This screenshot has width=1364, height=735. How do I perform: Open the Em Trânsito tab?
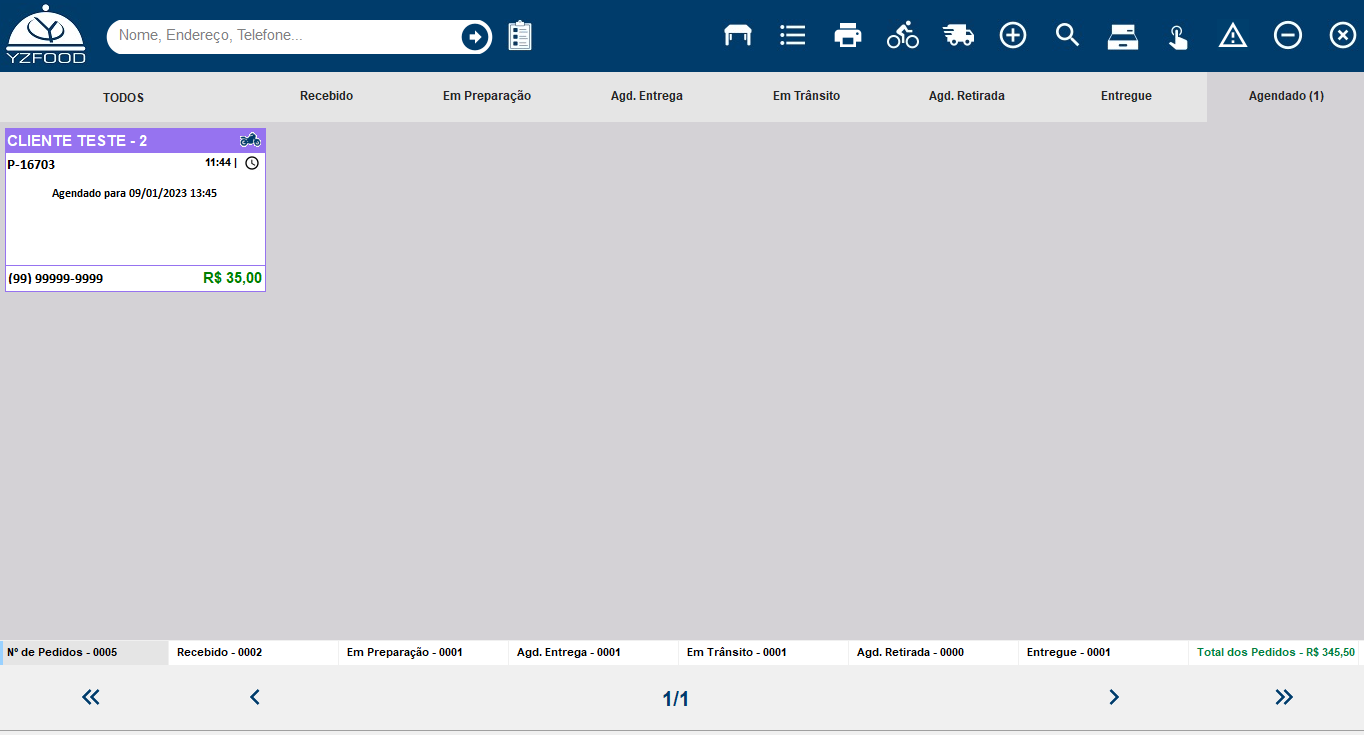click(x=806, y=96)
